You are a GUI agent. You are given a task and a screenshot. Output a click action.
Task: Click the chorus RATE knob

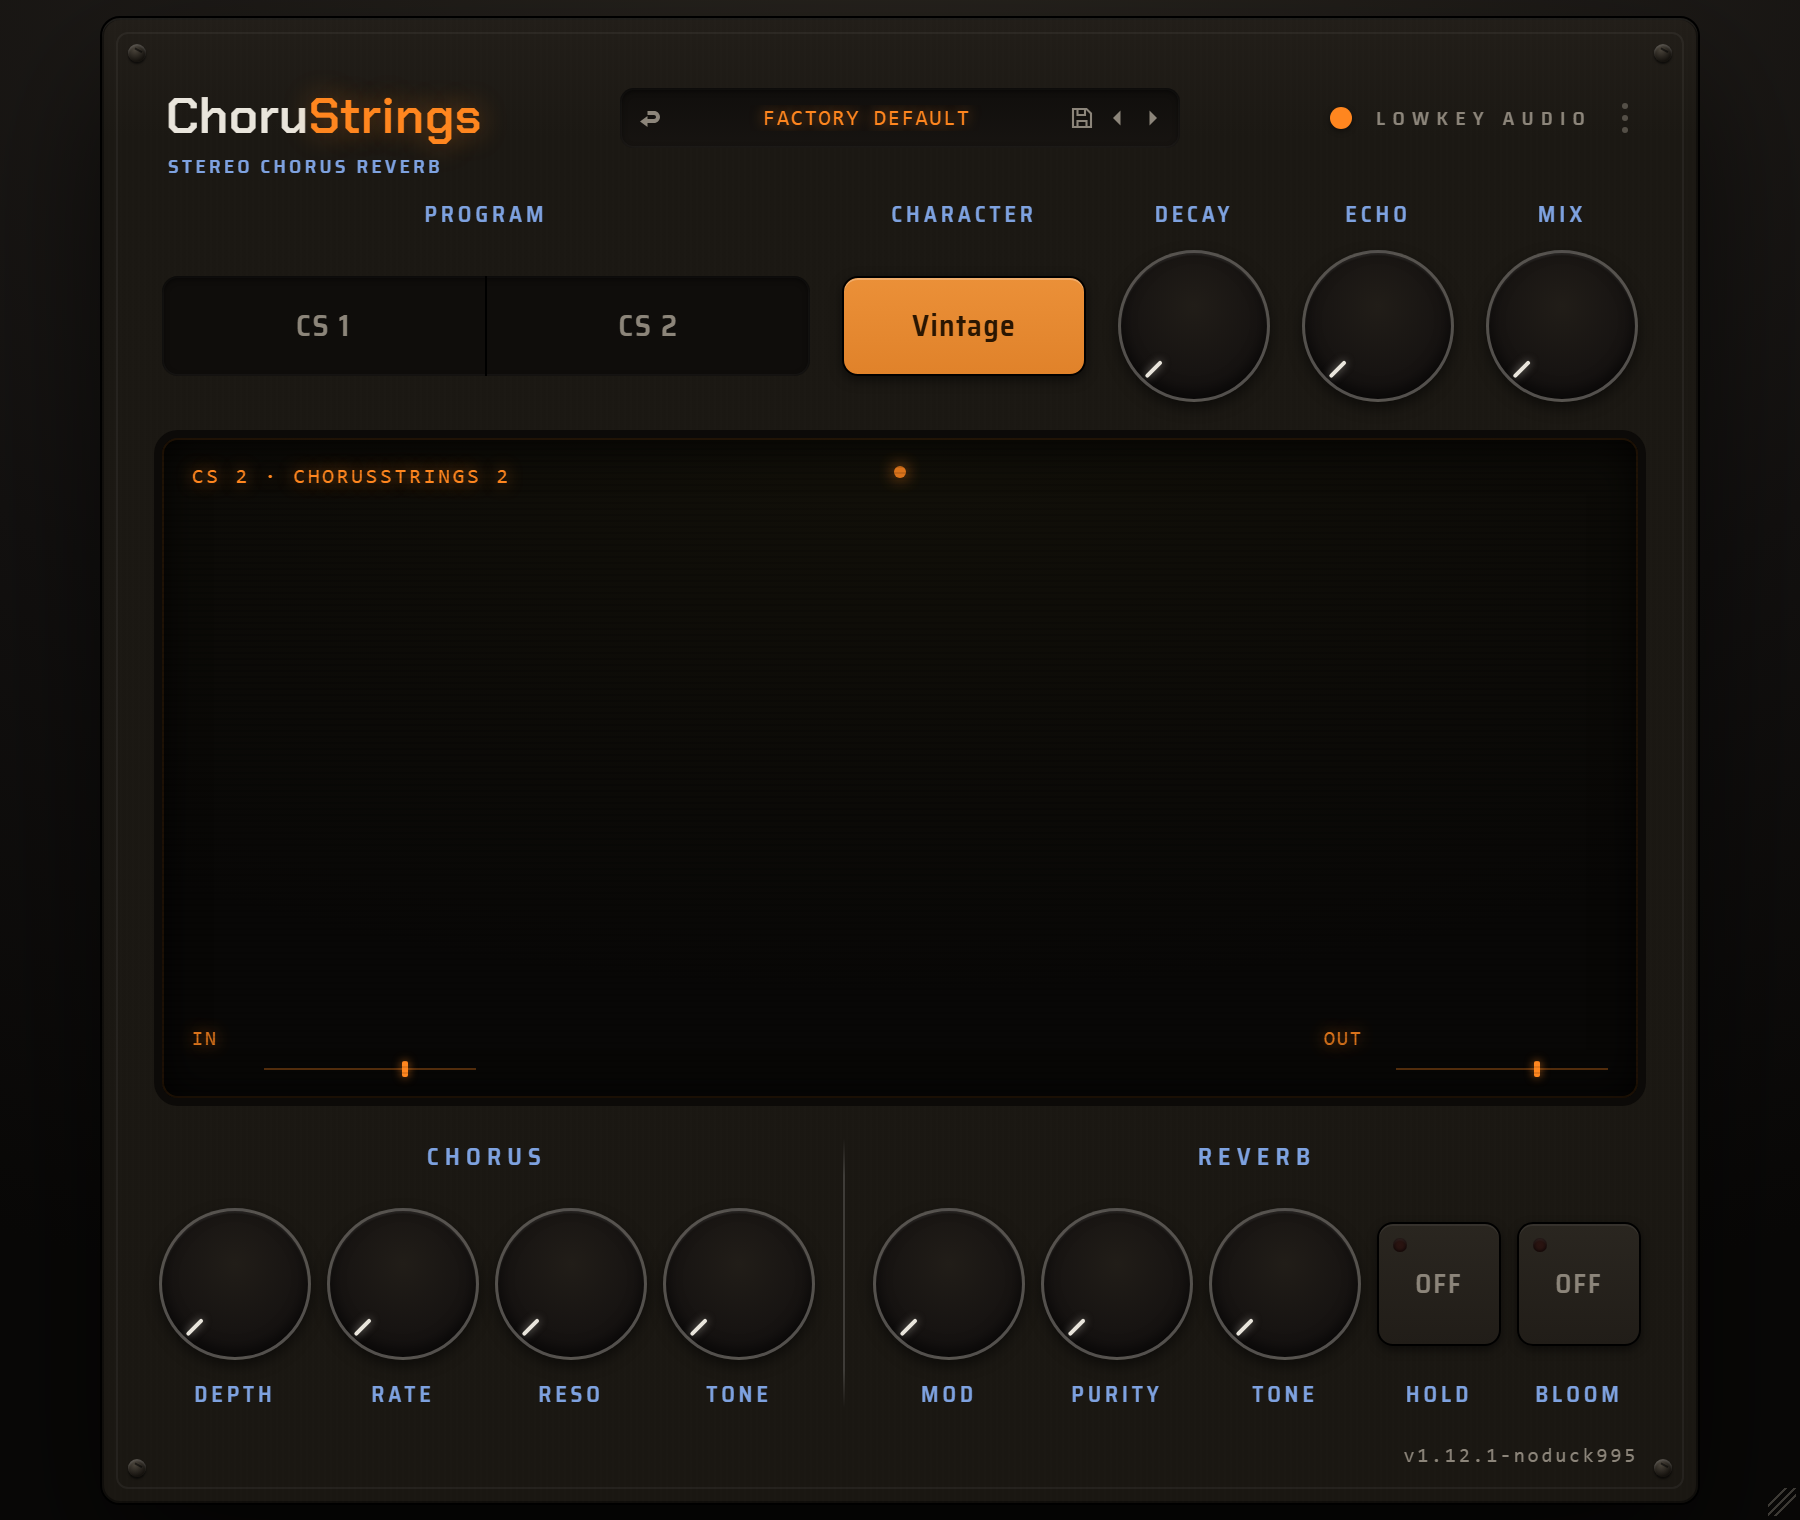[403, 1284]
